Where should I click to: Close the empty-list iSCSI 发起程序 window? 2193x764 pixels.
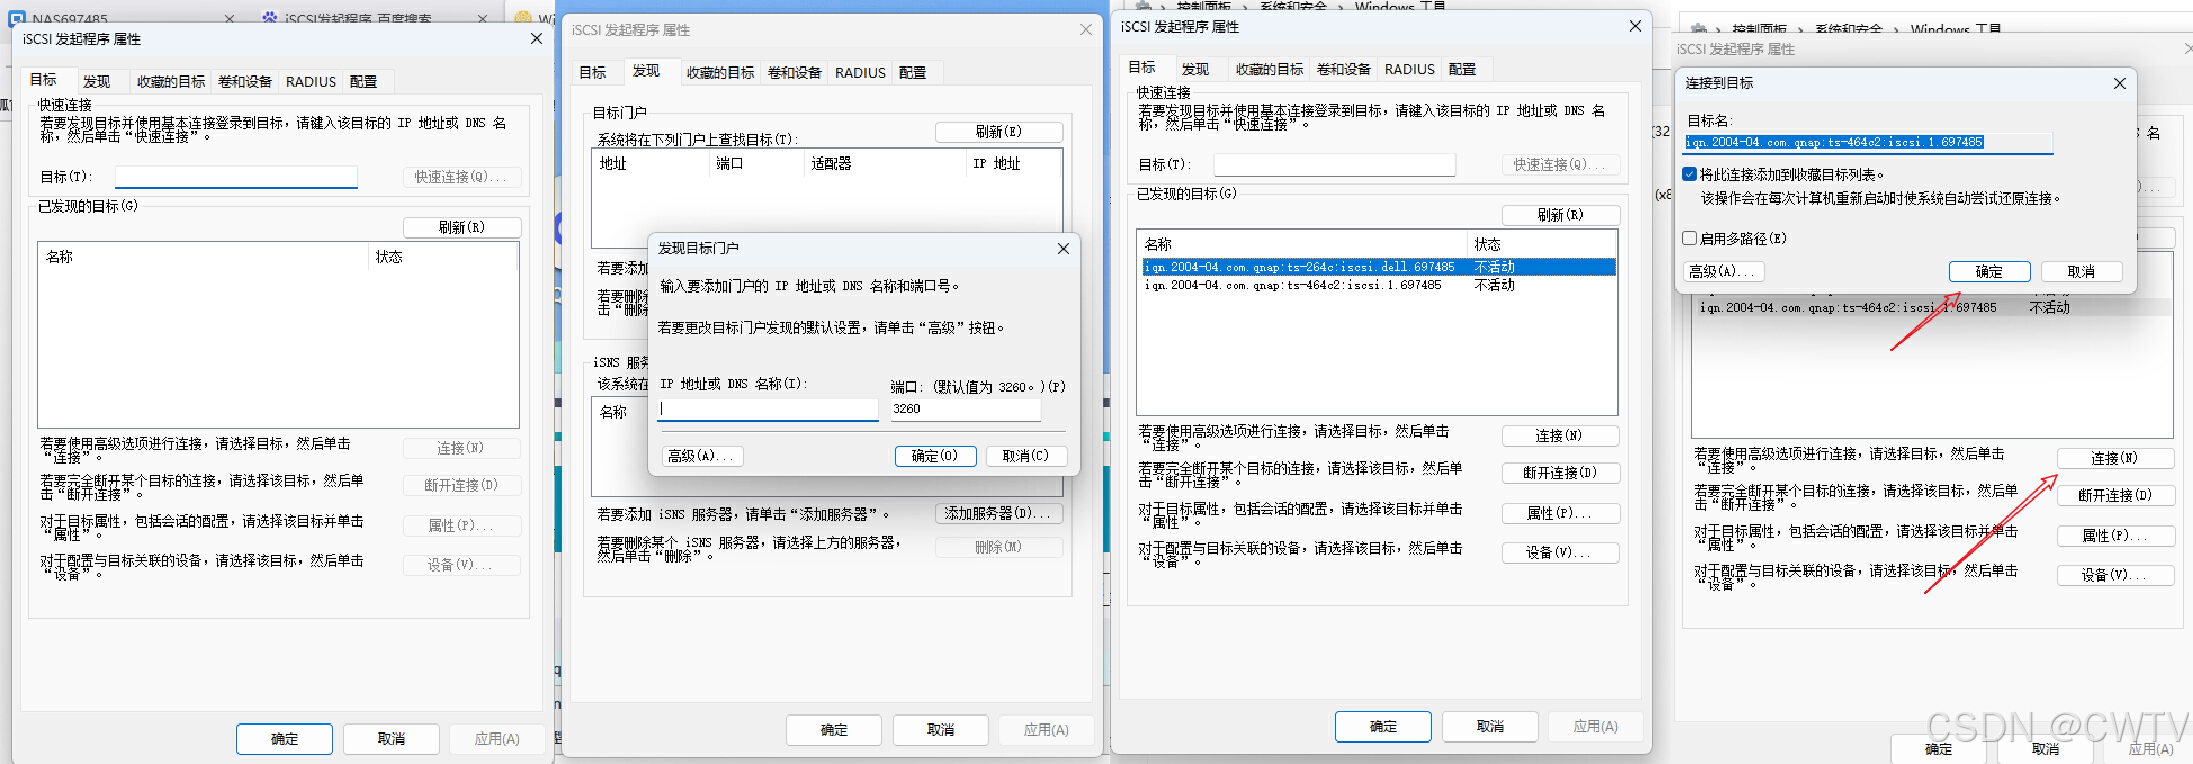[x=536, y=38]
